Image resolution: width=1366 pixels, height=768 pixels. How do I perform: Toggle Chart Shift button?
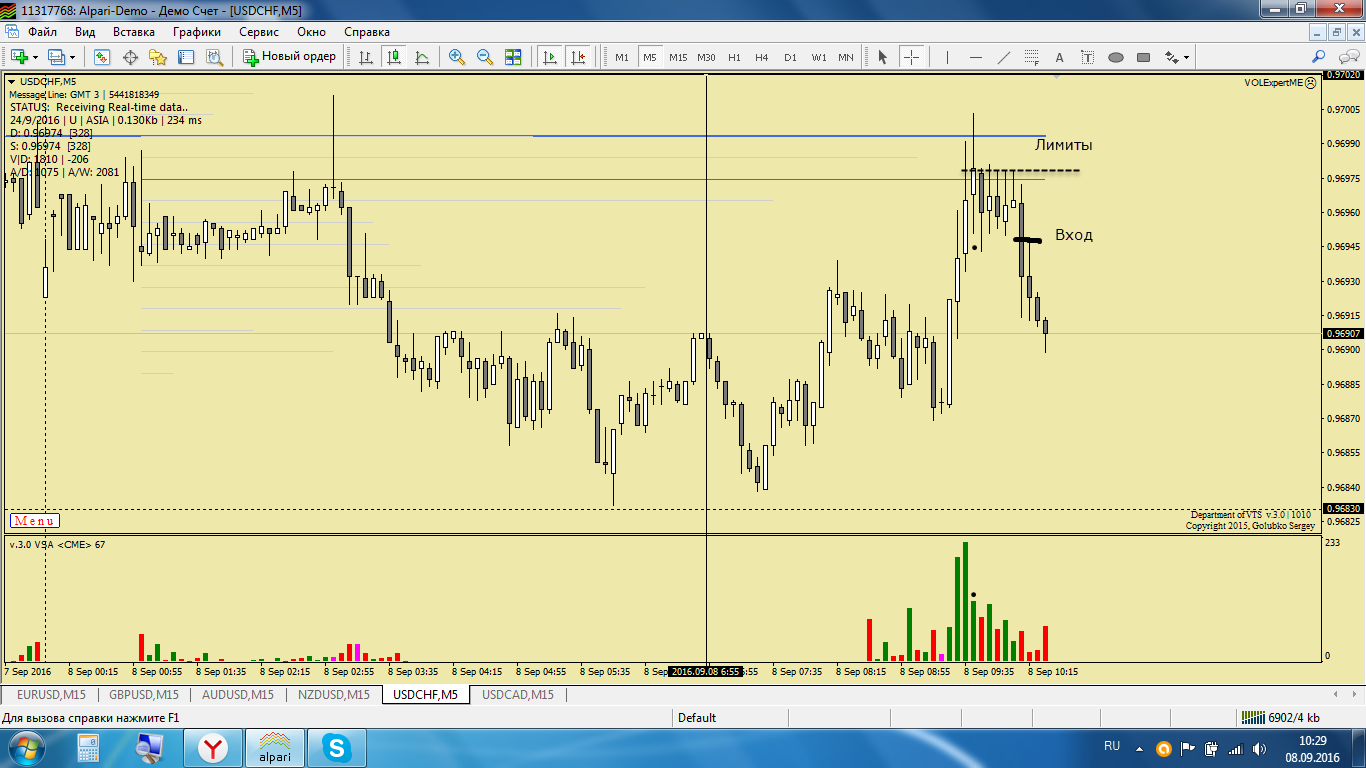click(x=577, y=57)
